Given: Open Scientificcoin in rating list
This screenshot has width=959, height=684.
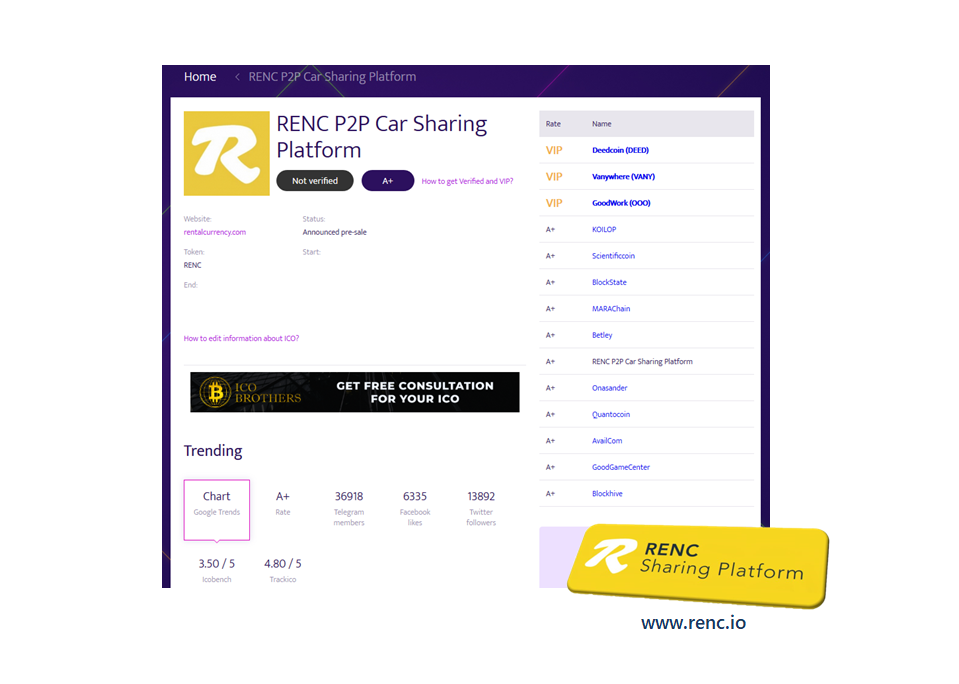Looking at the screenshot, I should [x=613, y=256].
